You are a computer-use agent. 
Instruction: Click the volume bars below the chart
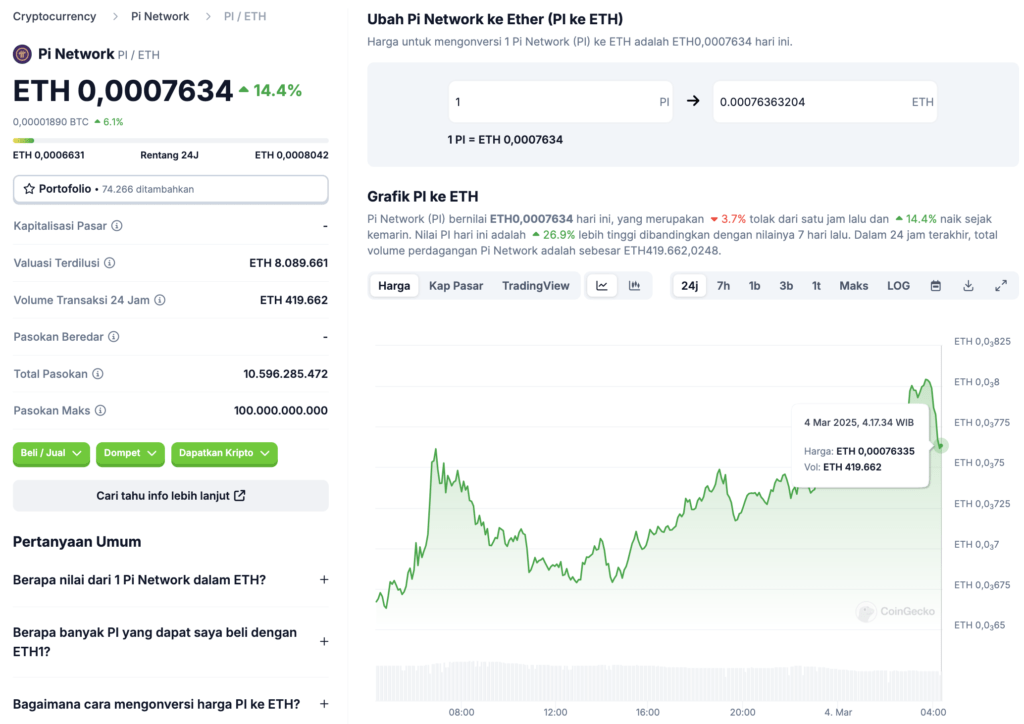[658, 682]
